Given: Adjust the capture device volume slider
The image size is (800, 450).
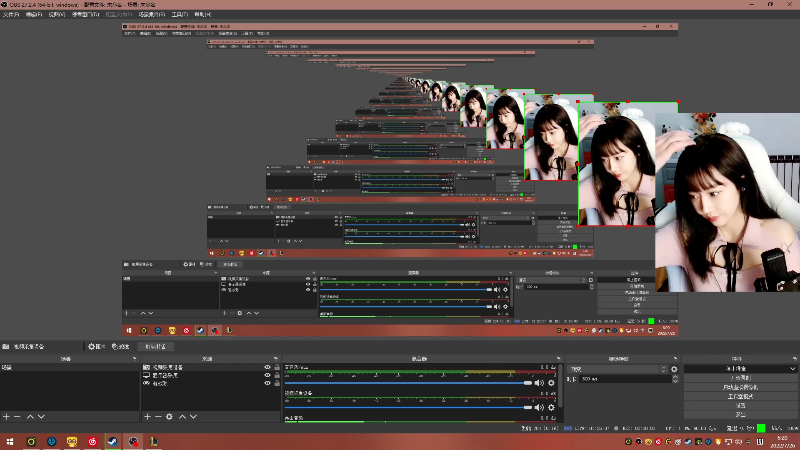Looking at the screenshot, I should point(408,407).
